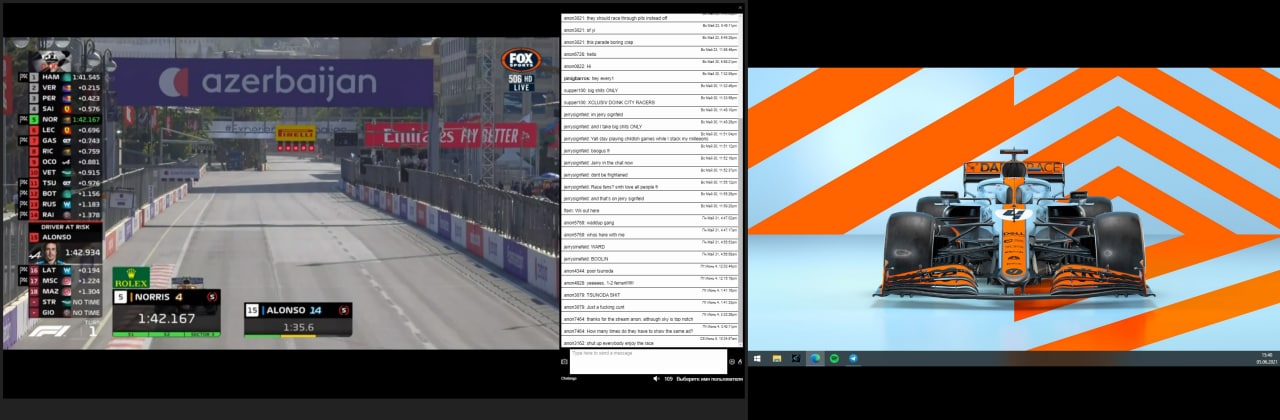The height and width of the screenshot is (420, 1280).
Task: Click chat message 'poor tsunoda'
Action: pyautogui.click(x=600, y=270)
